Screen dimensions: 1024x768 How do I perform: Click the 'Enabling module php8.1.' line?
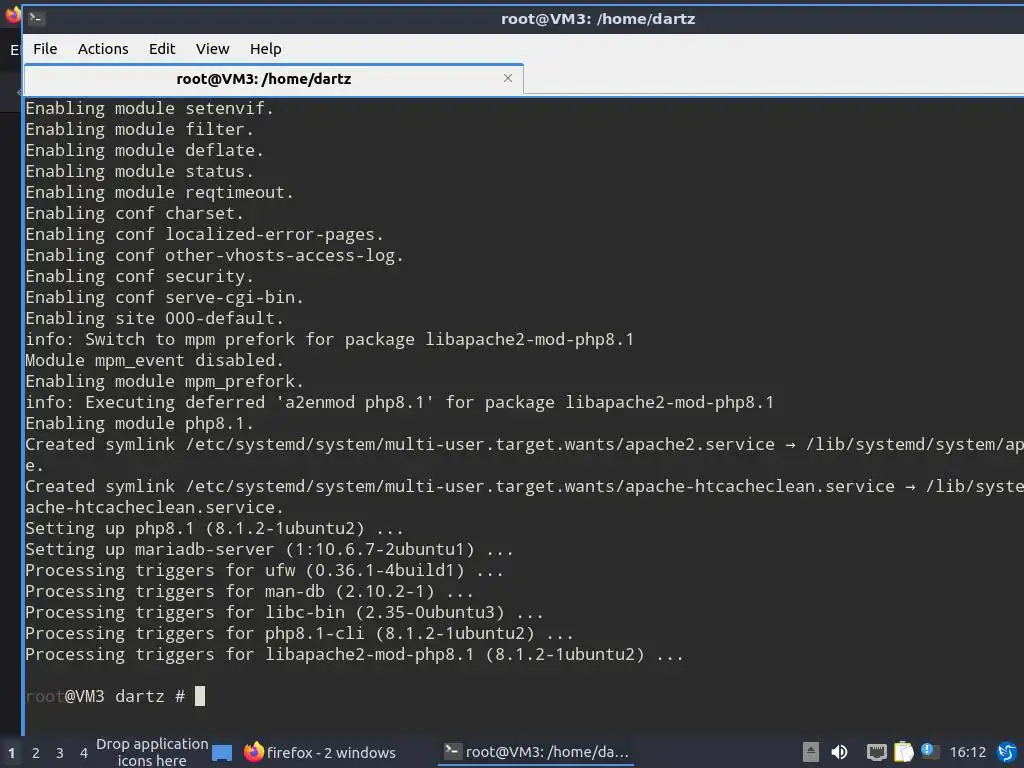pyautogui.click(x=139, y=423)
